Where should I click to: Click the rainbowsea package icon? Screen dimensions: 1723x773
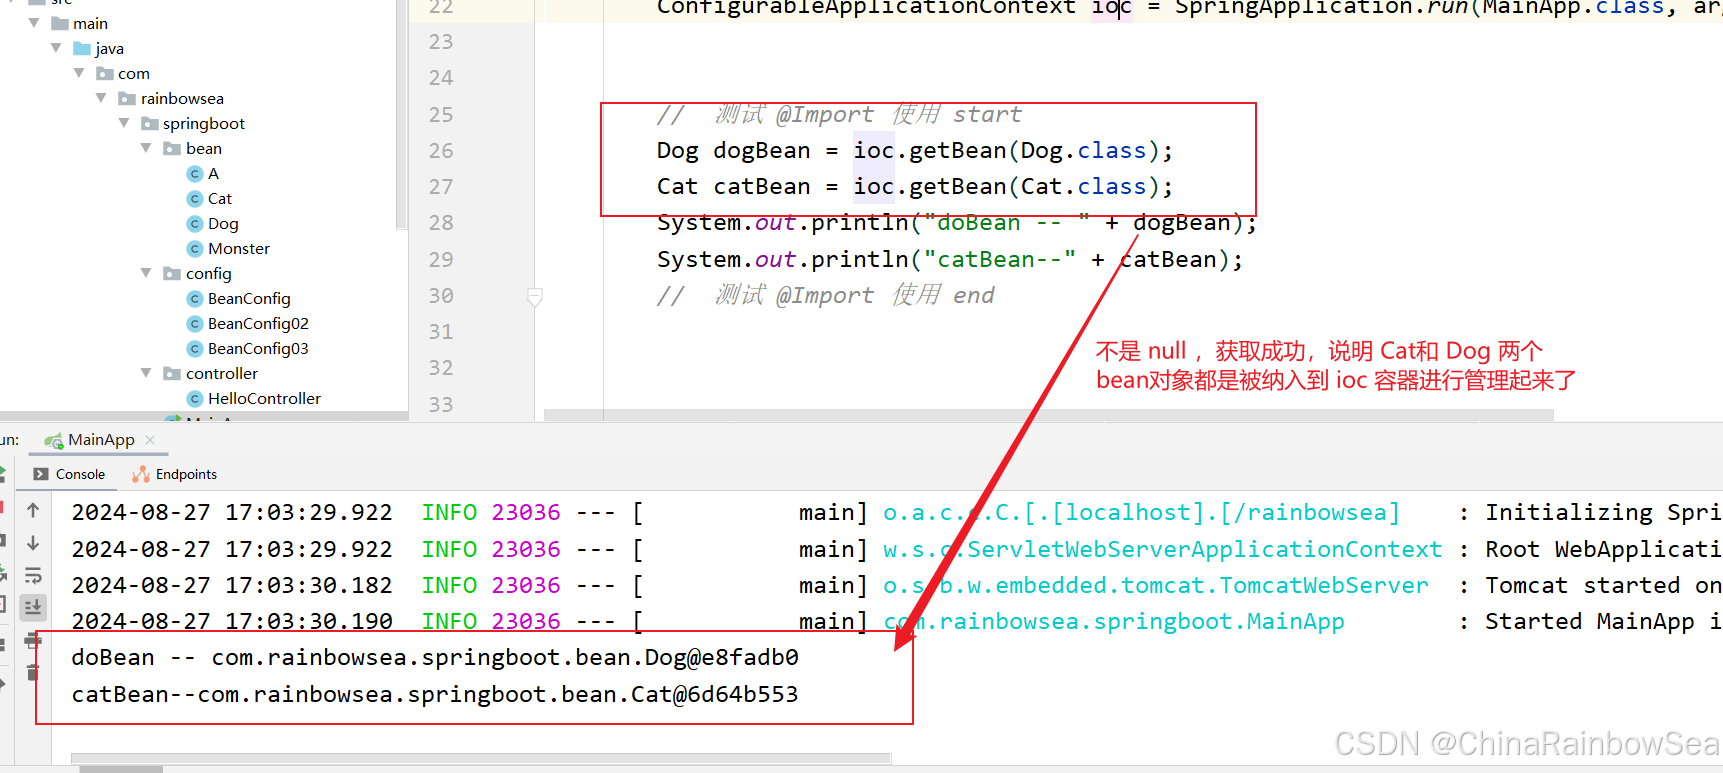tap(127, 98)
